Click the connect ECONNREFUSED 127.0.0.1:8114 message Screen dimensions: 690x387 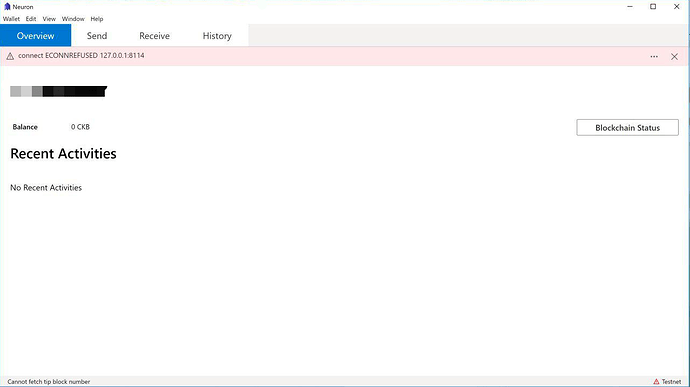(x=81, y=55)
